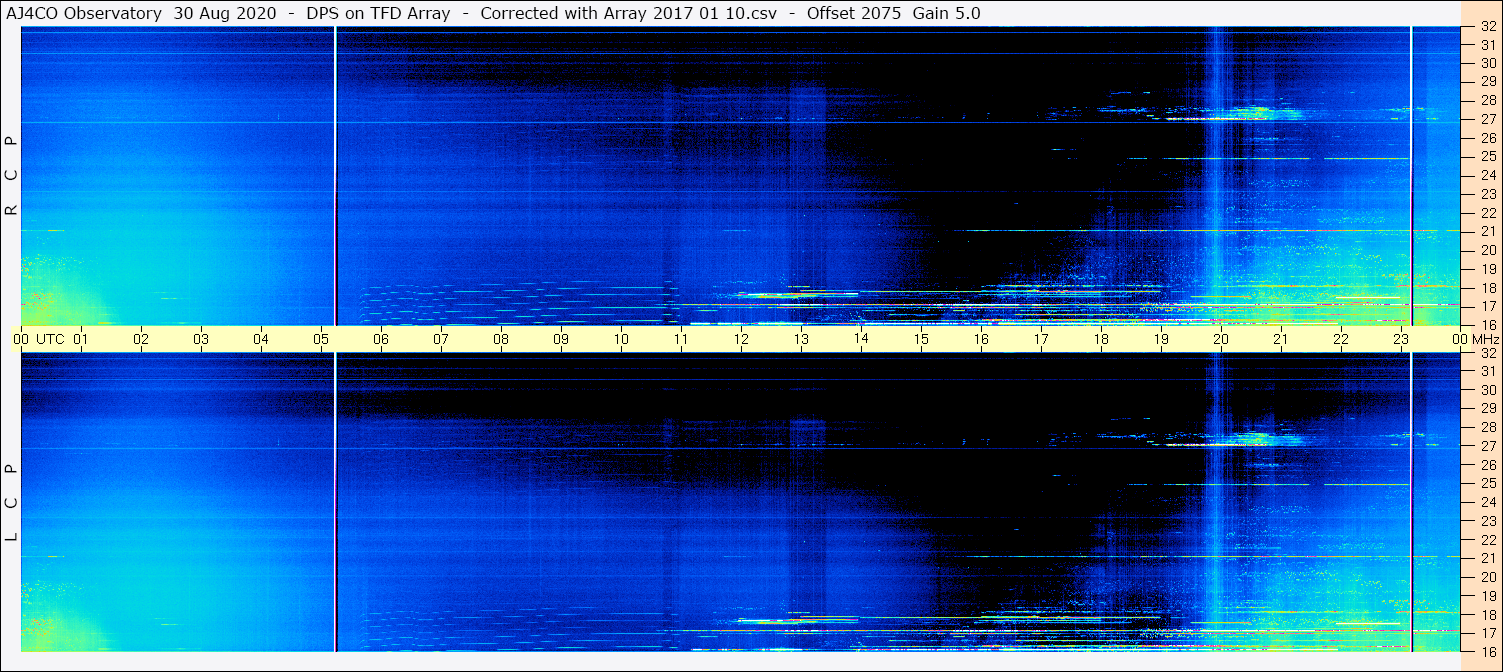Screen dimensions: 1503x672
Task: Click the 09 hour mark on time axis
Action: 561,340
